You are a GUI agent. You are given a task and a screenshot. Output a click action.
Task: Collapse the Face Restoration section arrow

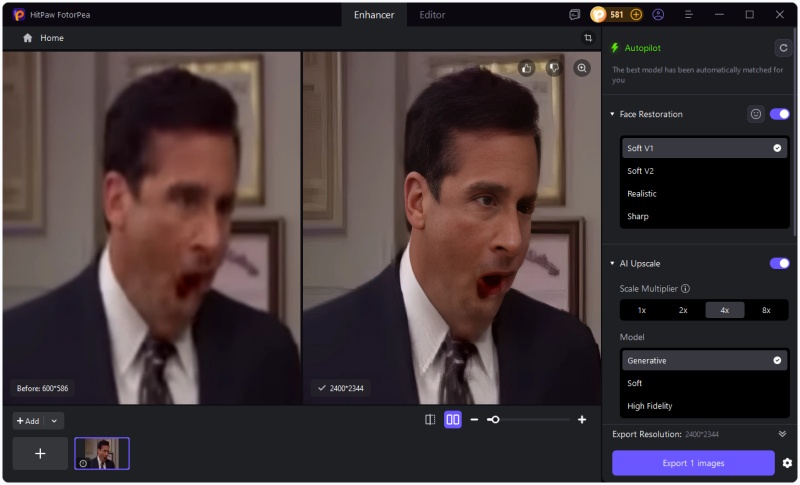(612, 114)
